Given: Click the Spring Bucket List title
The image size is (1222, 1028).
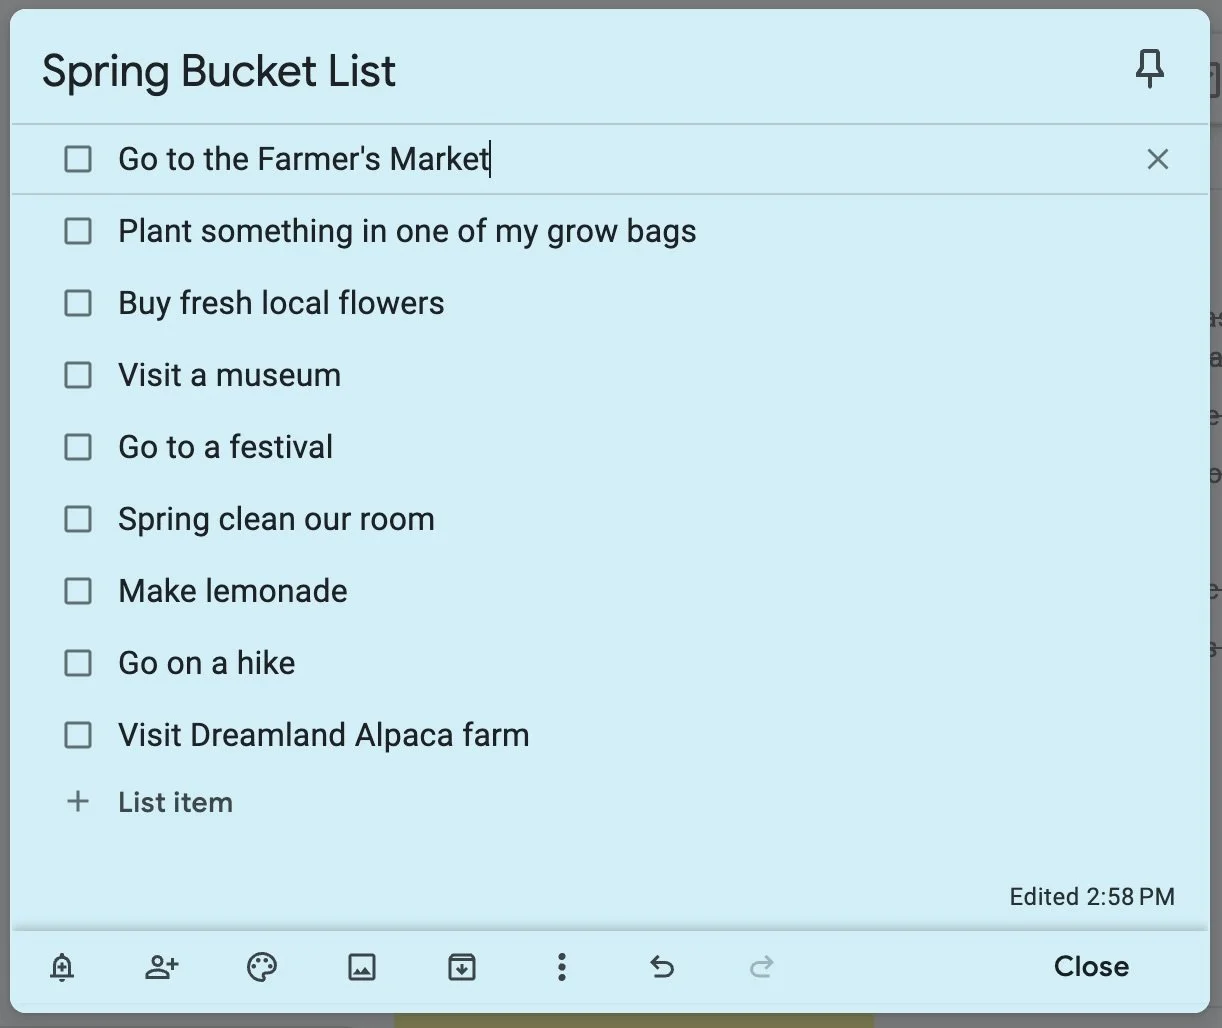Looking at the screenshot, I should pos(219,72).
